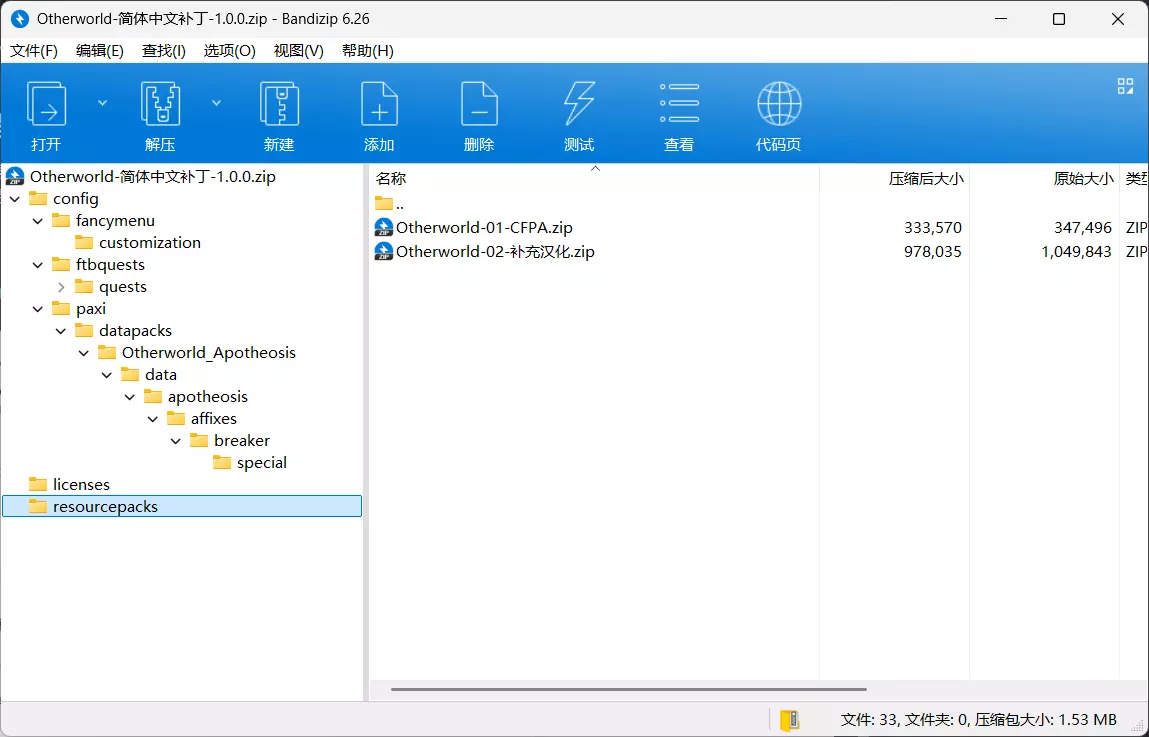Select the affixes folder label

tap(213, 418)
